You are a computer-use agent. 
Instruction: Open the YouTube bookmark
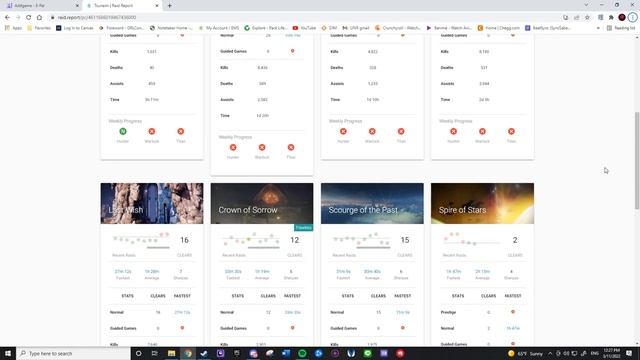[x=304, y=28]
